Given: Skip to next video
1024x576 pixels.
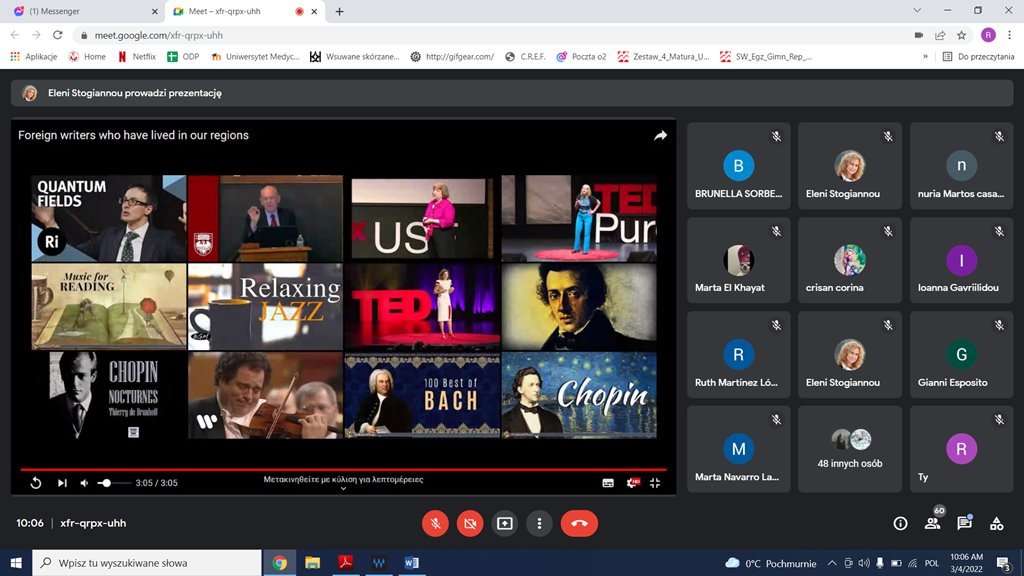Looking at the screenshot, I should click(x=62, y=483).
